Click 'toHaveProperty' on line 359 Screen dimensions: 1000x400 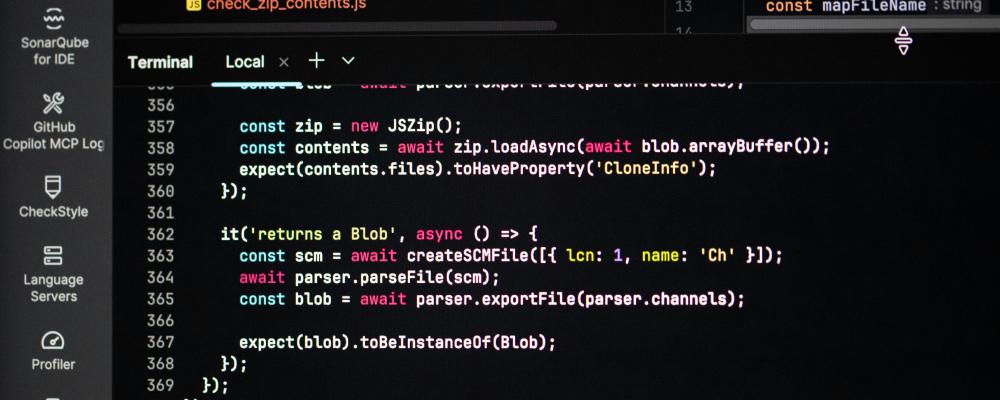518,169
